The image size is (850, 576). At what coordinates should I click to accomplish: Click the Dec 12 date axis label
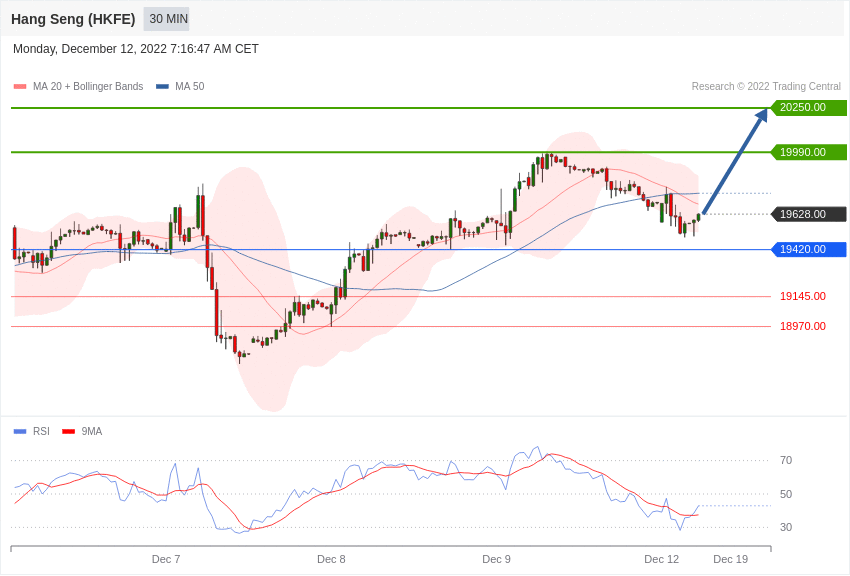point(661,559)
